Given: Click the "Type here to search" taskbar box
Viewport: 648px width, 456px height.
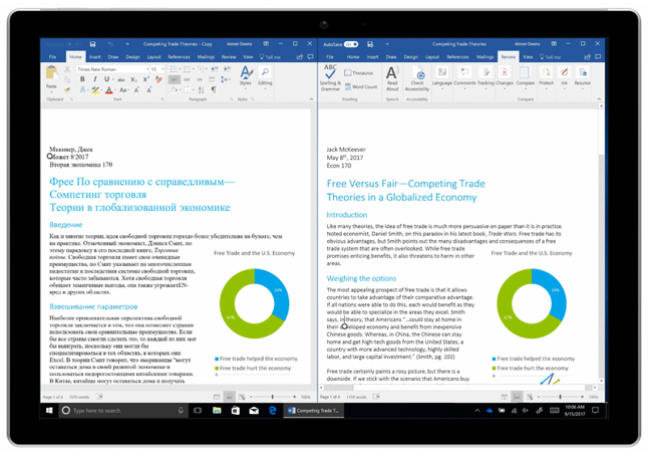Looking at the screenshot, I should click(x=122, y=411).
